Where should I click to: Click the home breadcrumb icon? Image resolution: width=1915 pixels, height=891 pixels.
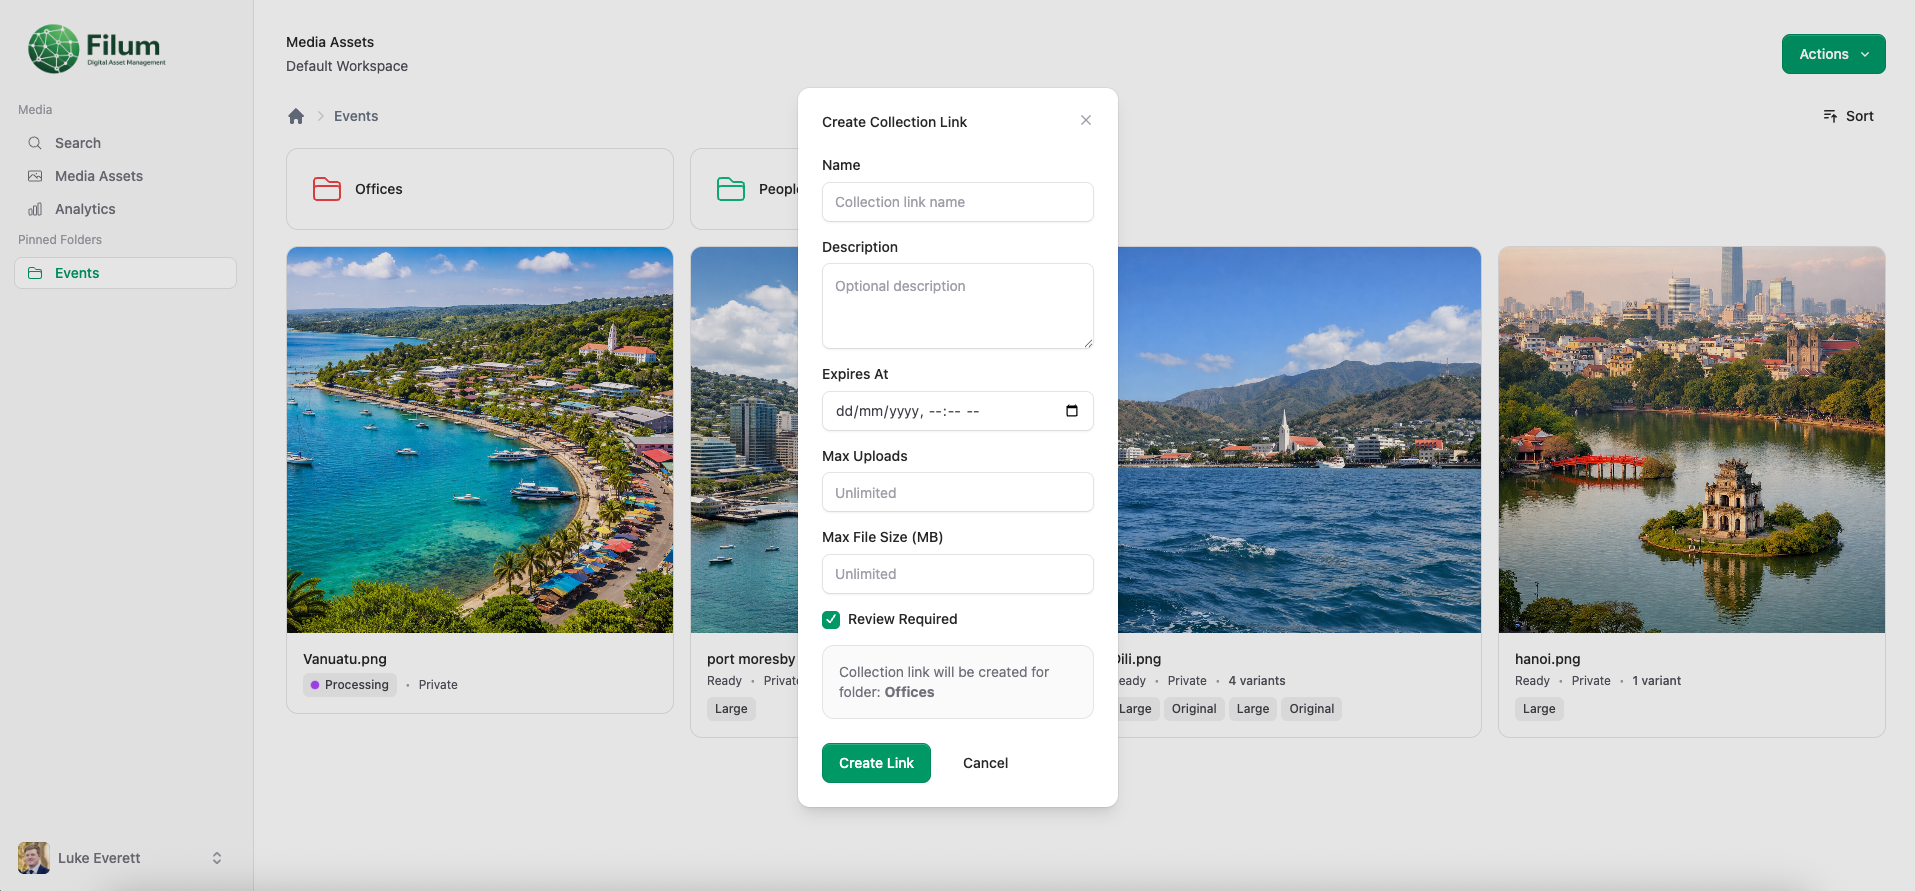point(296,116)
